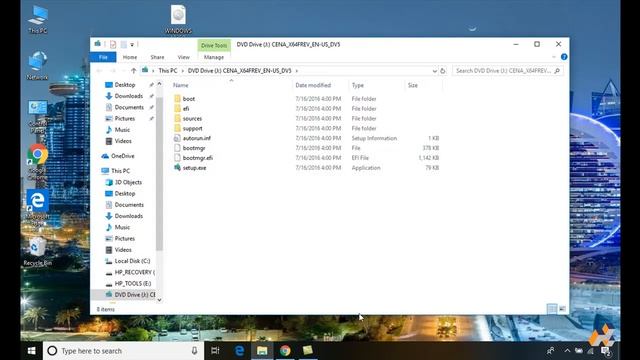Click the support folder icon
Viewport: 640px width, 360px height.
(x=177, y=128)
